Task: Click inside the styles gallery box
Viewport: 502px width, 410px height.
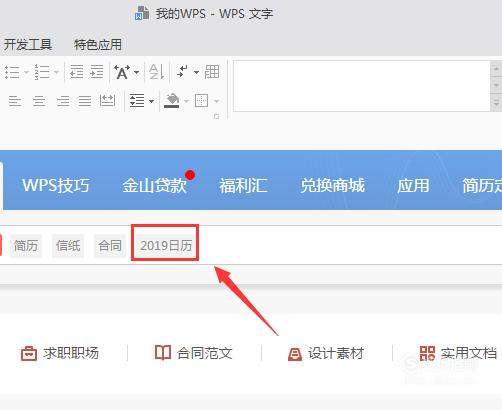Action: coord(361,86)
